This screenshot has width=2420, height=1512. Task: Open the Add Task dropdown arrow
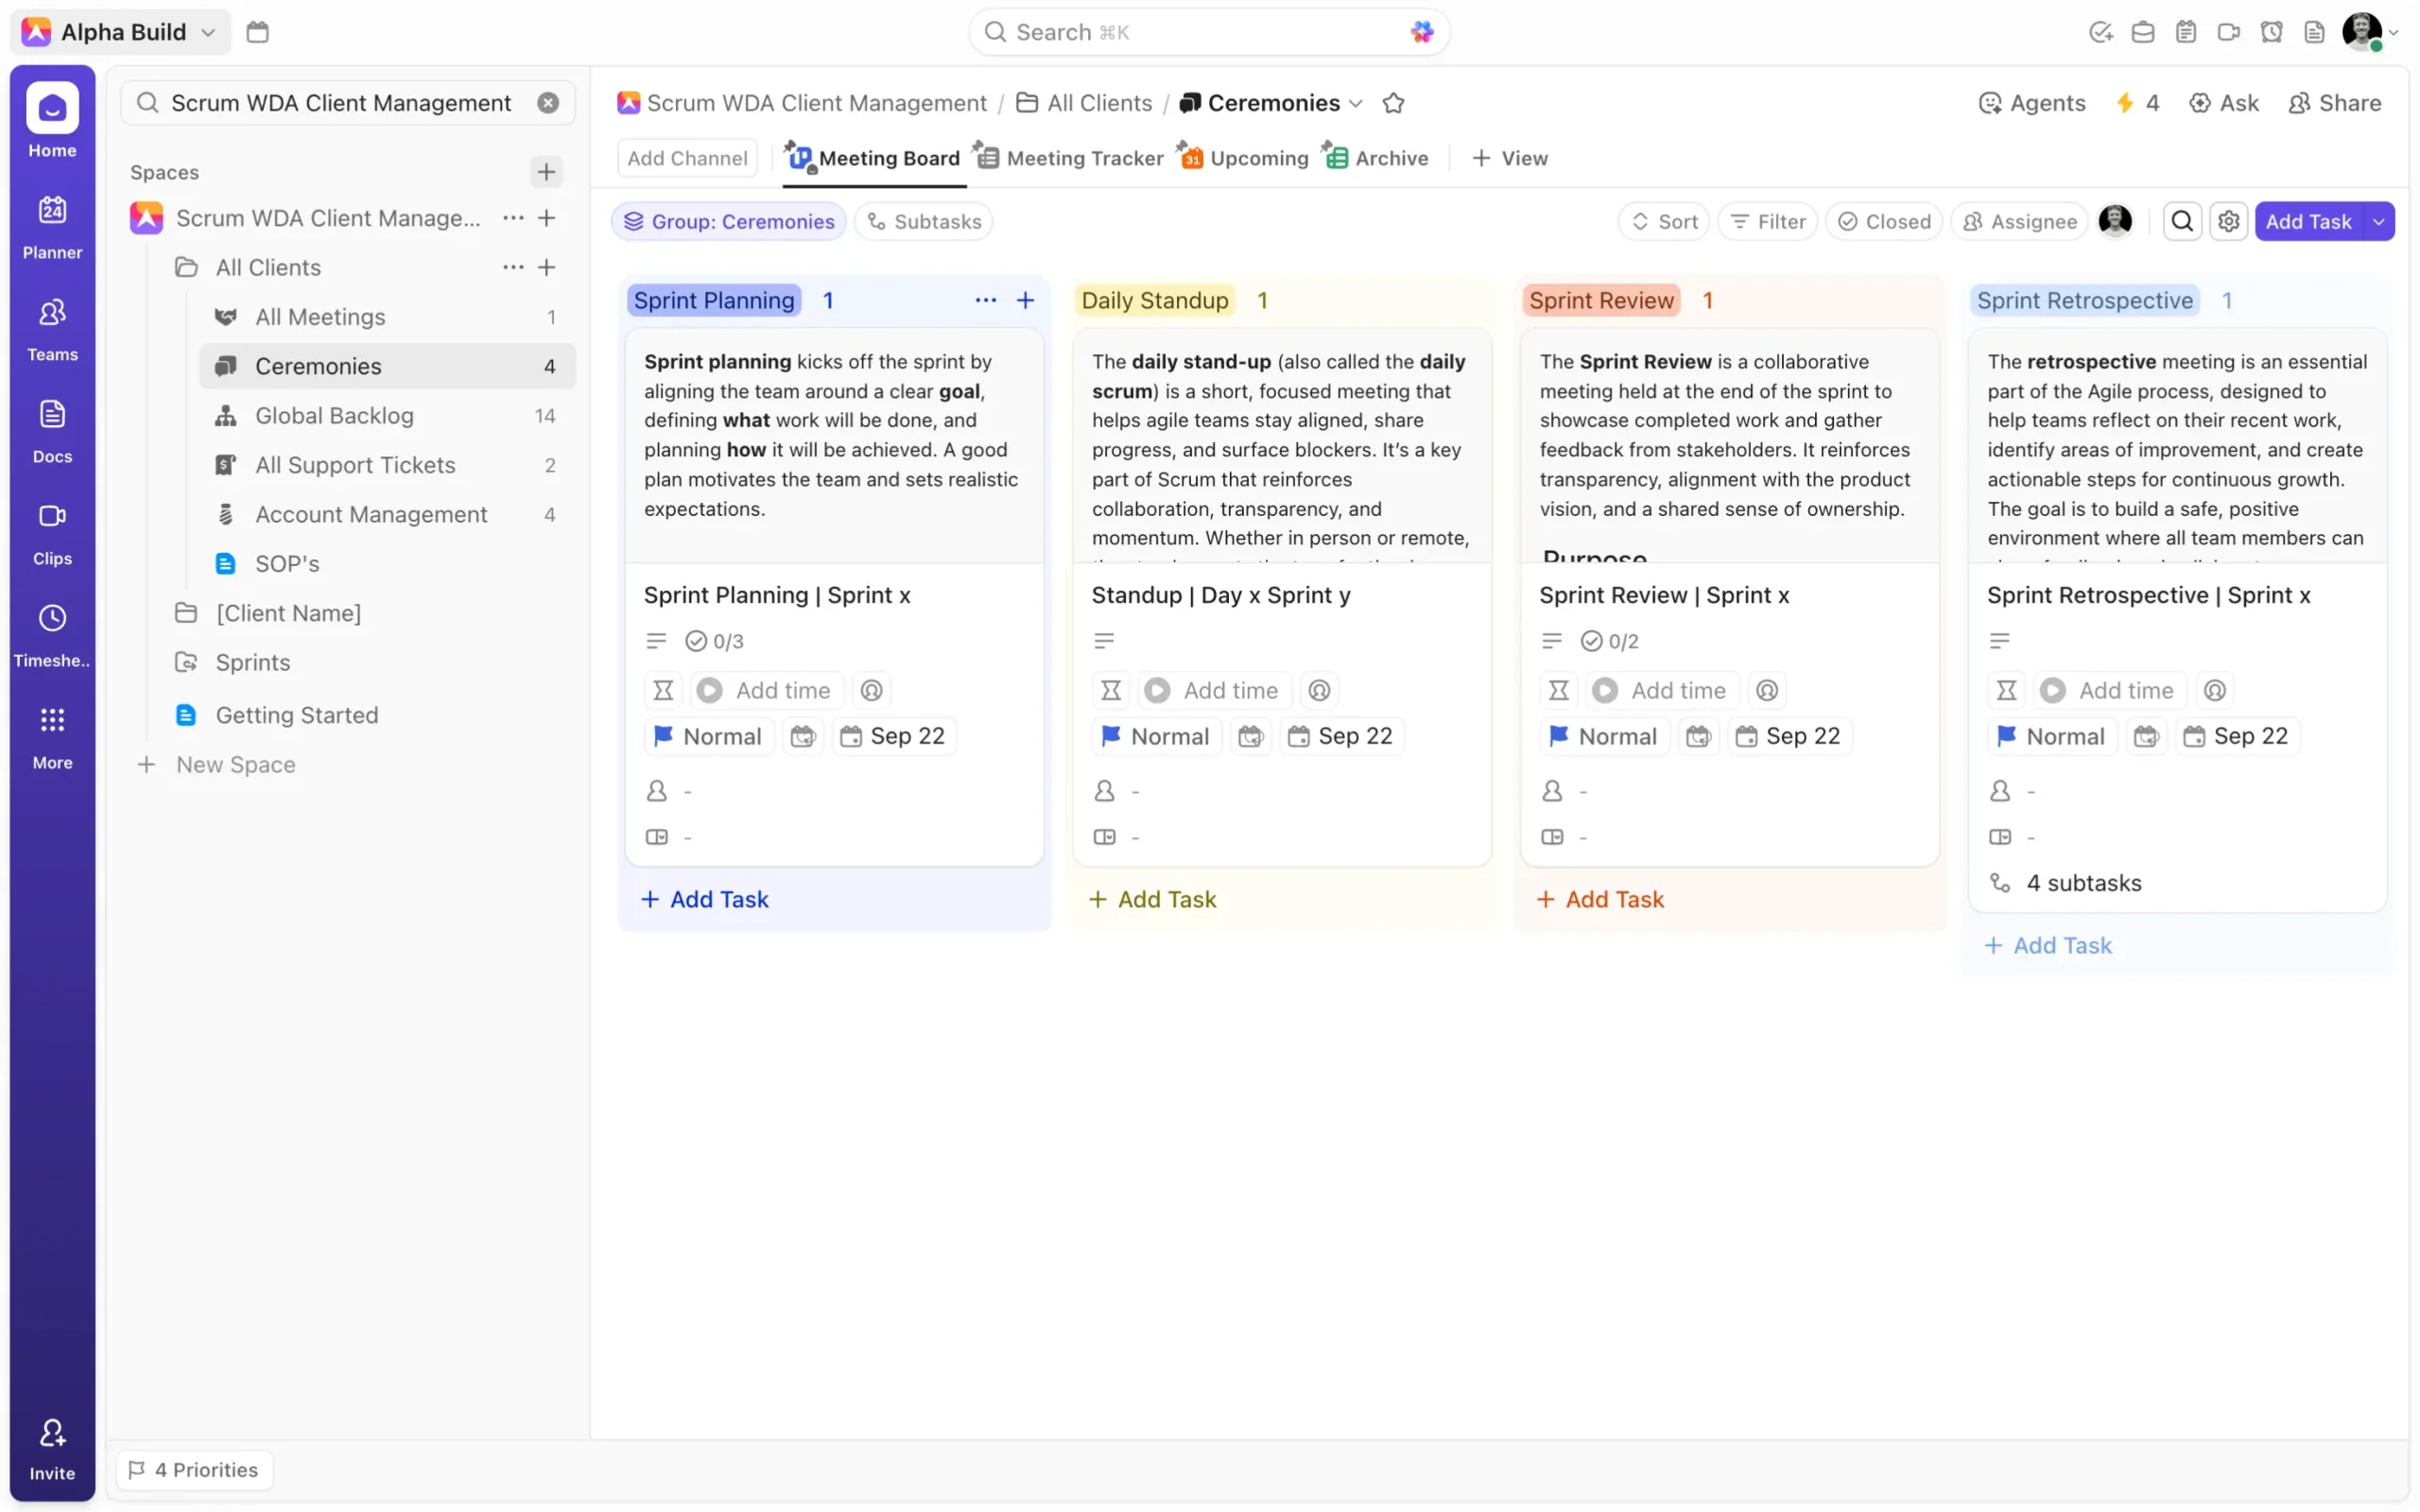(x=2378, y=221)
